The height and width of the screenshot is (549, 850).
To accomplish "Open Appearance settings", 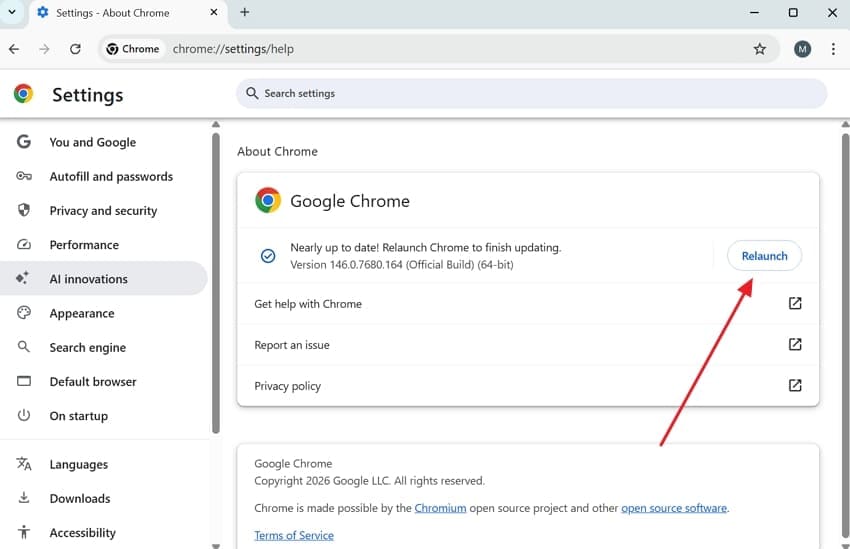I will coord(103,313).
